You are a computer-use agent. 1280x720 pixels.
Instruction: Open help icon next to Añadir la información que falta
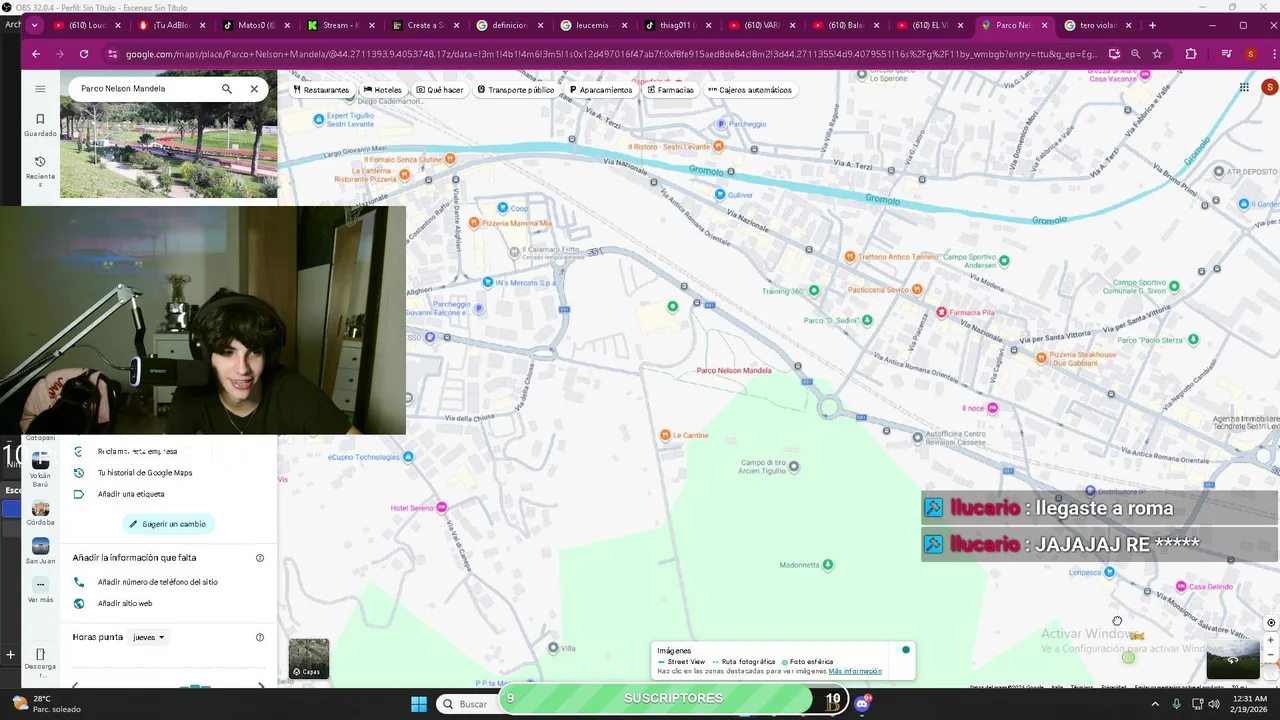click(x=260, y=558)
